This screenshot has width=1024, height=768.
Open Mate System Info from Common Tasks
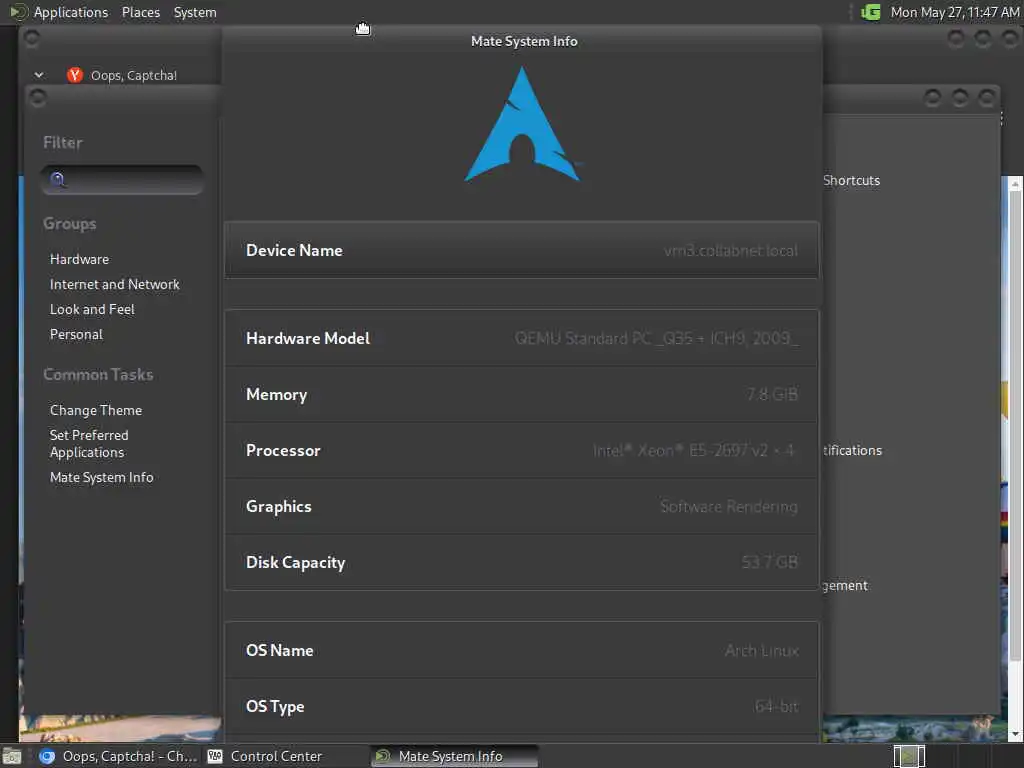click(101, 477)
